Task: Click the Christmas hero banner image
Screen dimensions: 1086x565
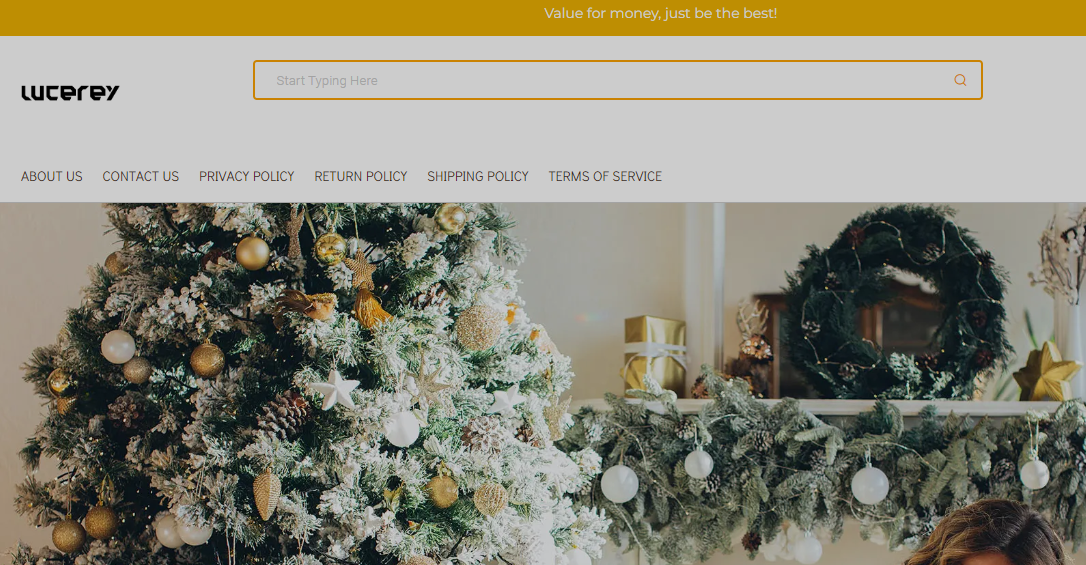Action: [543, 384]
